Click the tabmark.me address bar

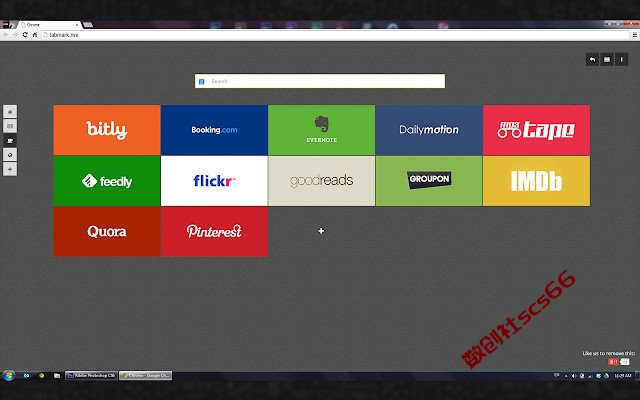(336, 35)
